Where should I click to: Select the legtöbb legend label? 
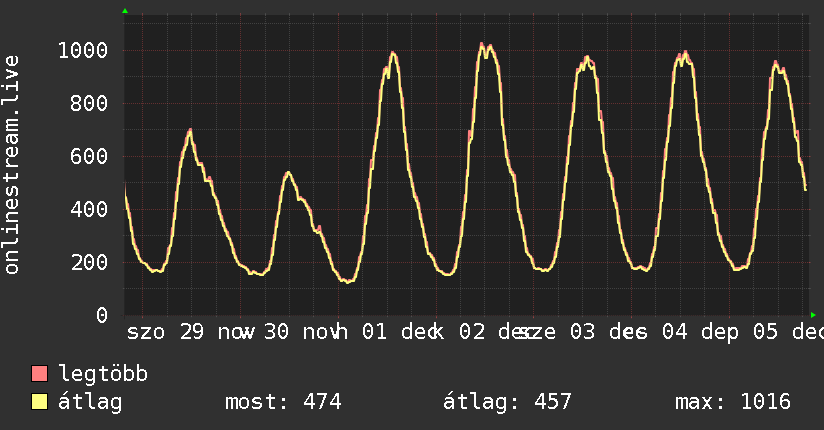point(103,375)
